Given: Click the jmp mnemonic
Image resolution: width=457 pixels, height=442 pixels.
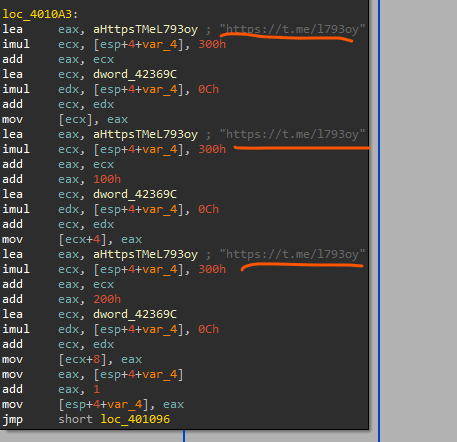Looking at the screenshot, I should click(x=12, y=420).
